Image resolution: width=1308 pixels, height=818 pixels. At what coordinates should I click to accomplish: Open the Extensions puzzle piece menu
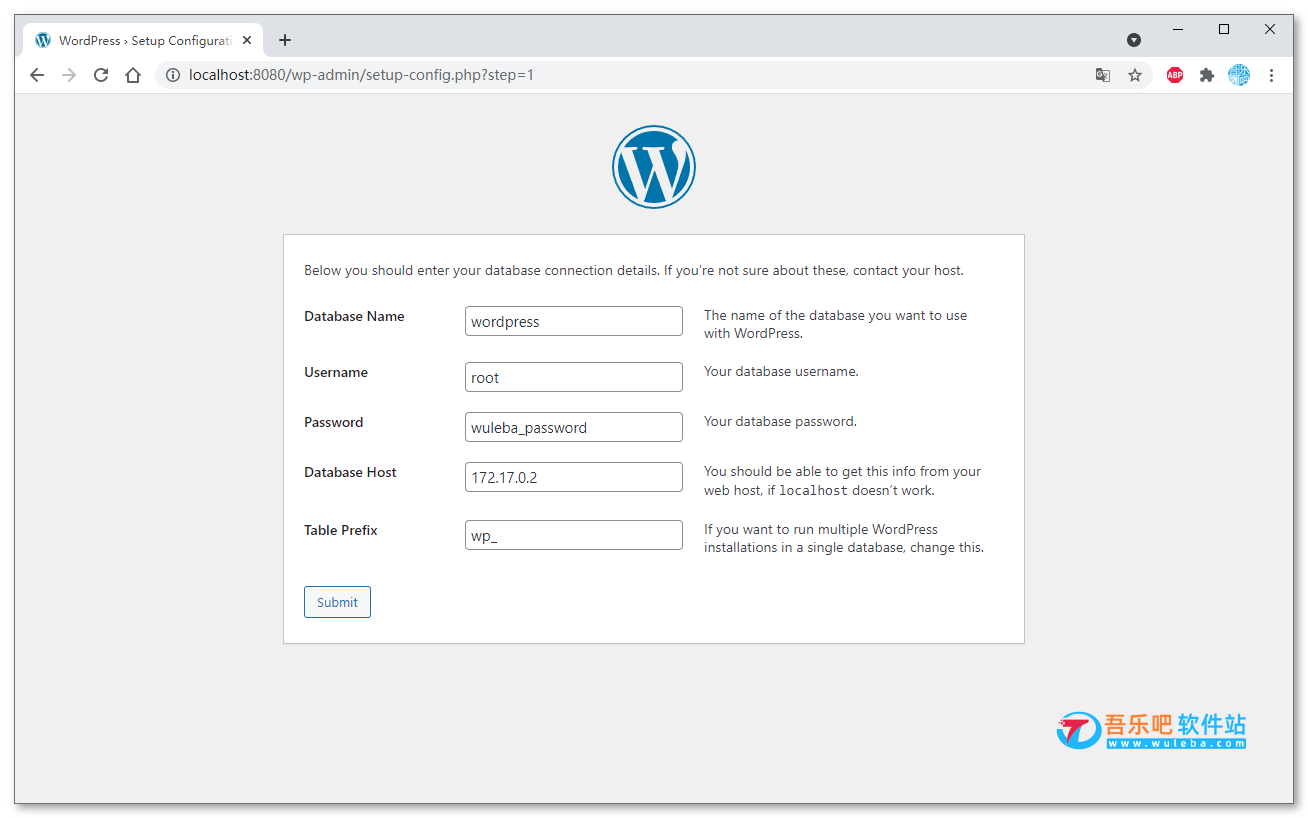point(1207,75)
